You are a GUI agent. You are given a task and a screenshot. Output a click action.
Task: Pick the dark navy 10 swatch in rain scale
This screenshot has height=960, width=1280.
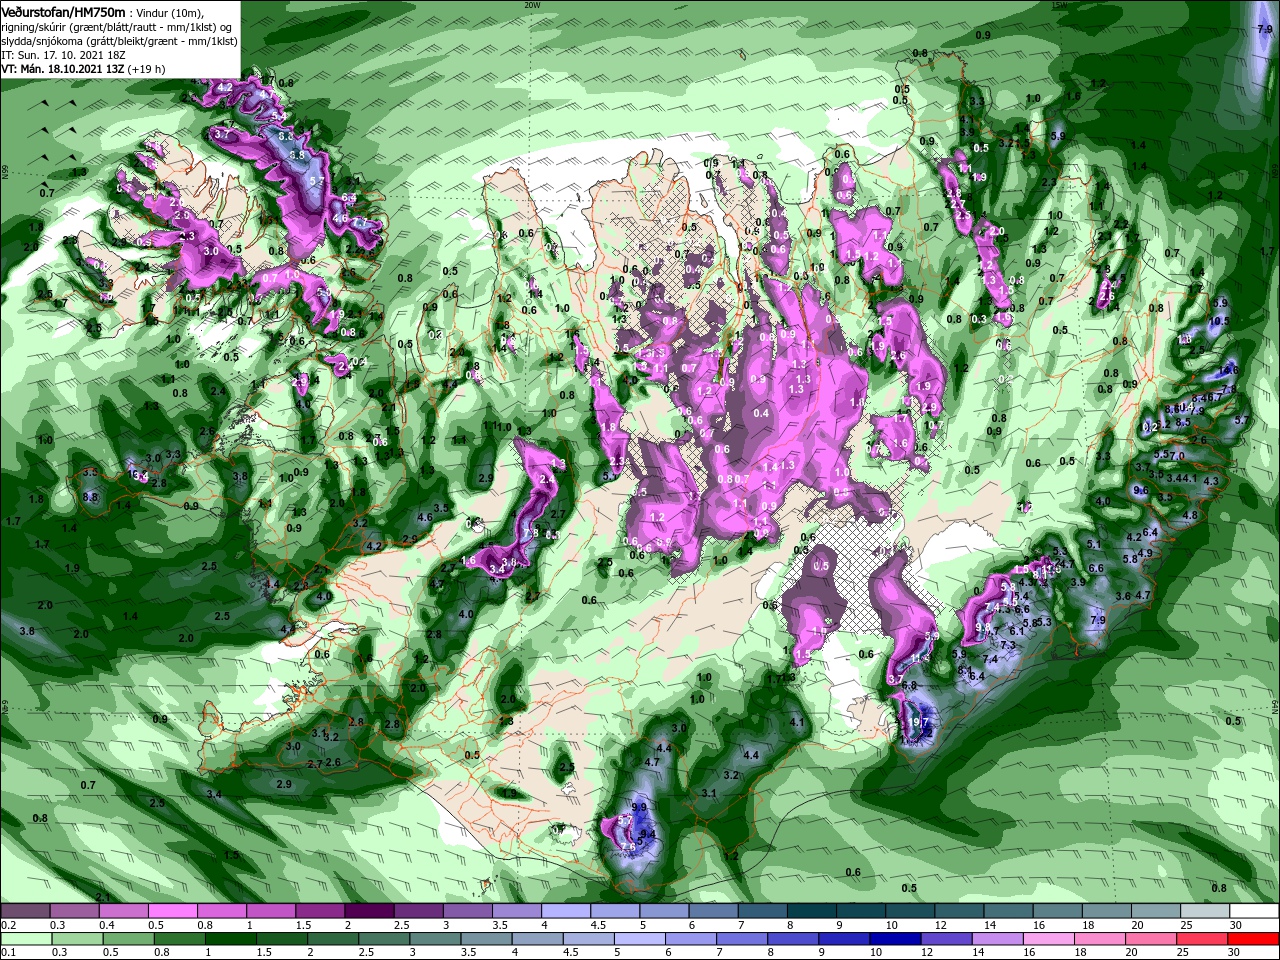[894, 939]
